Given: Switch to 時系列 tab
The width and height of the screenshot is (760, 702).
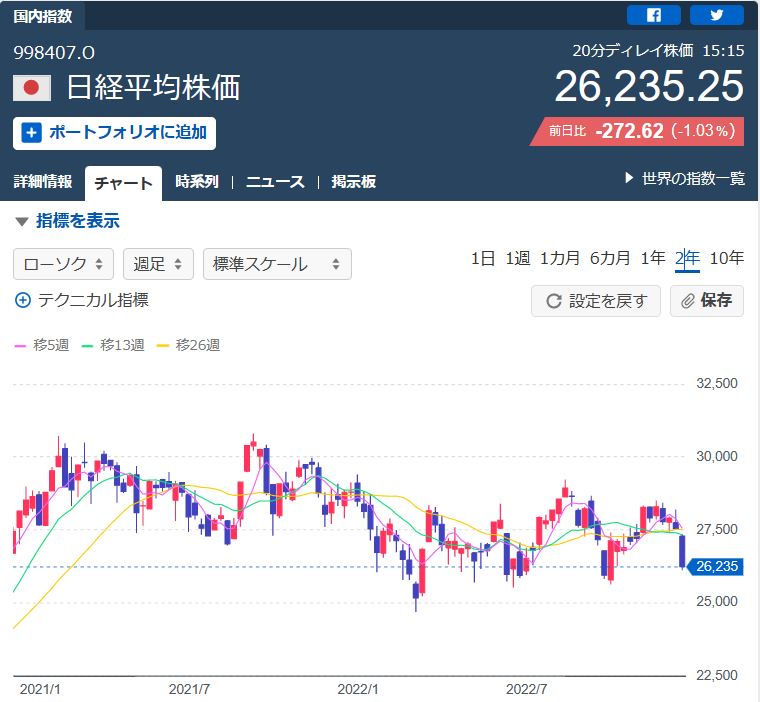Looking at the screenshot, I should tap(197, 182).
